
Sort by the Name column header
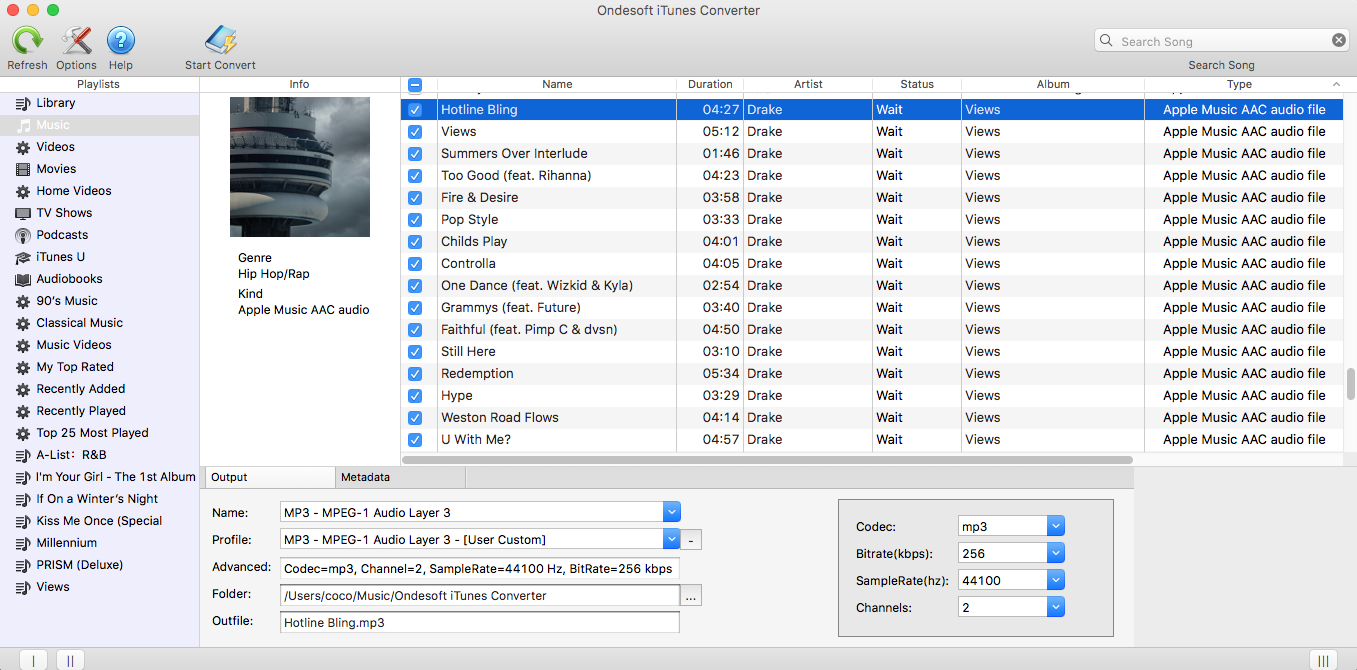pyautogui.click(x=557, y=85)
